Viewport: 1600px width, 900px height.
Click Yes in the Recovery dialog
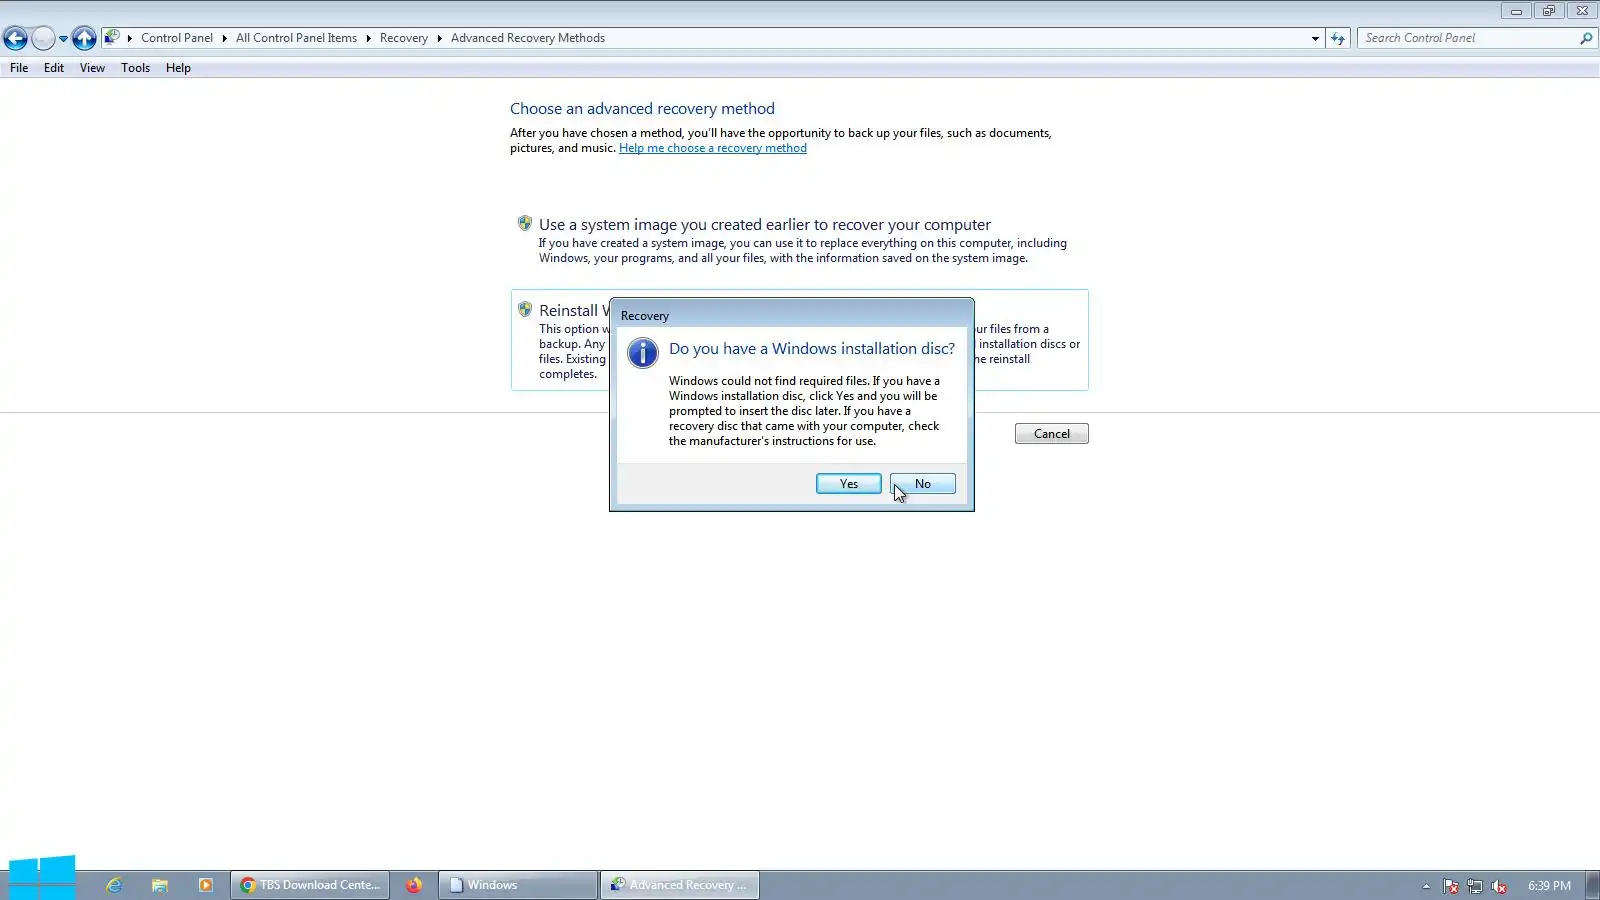[x=849, y=484]
